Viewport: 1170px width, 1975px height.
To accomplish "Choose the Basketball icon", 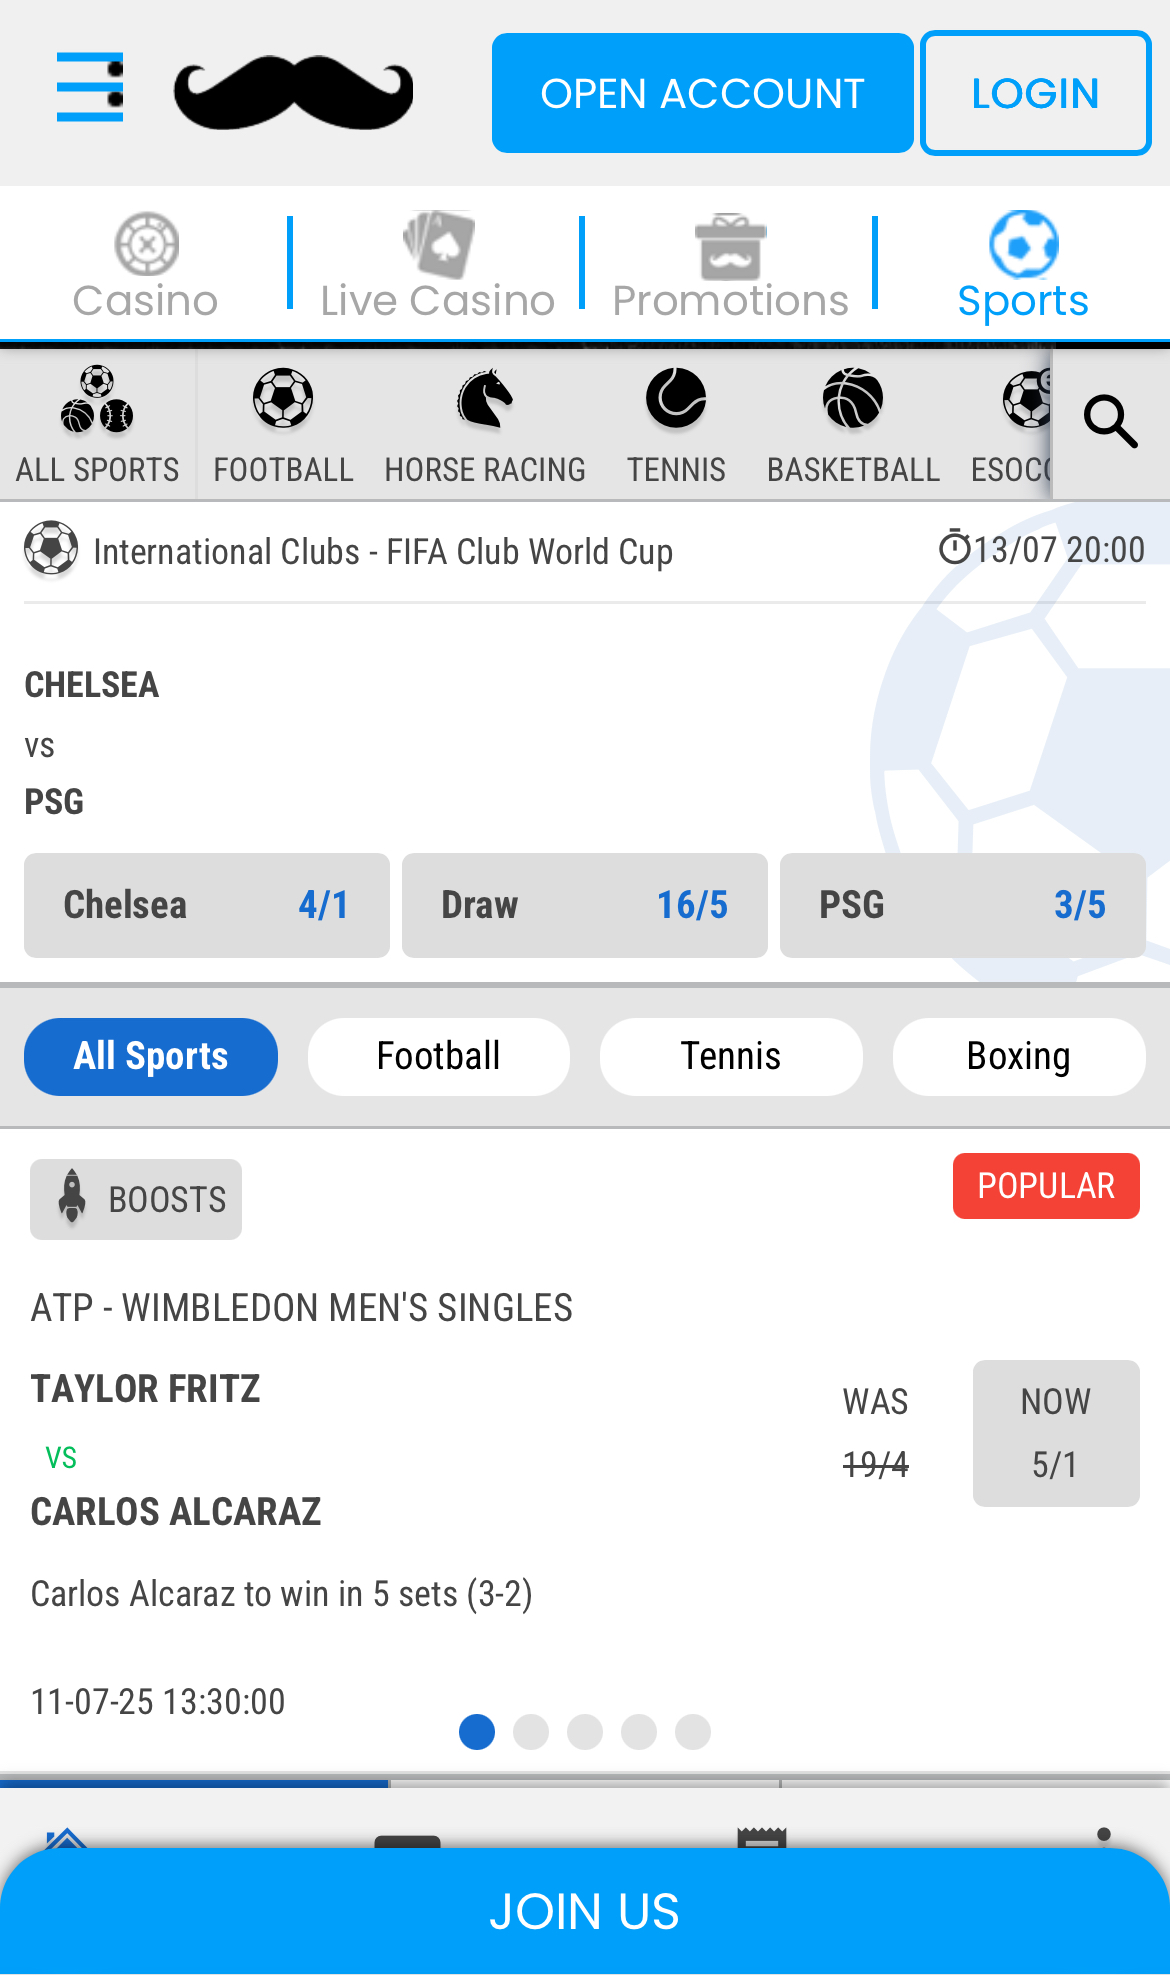I will pos(853,399).
